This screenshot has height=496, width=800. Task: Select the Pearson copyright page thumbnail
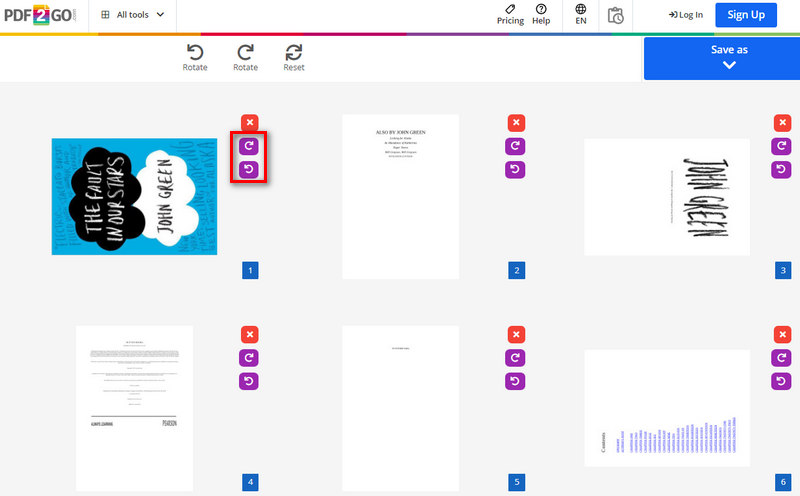point(134,408)
